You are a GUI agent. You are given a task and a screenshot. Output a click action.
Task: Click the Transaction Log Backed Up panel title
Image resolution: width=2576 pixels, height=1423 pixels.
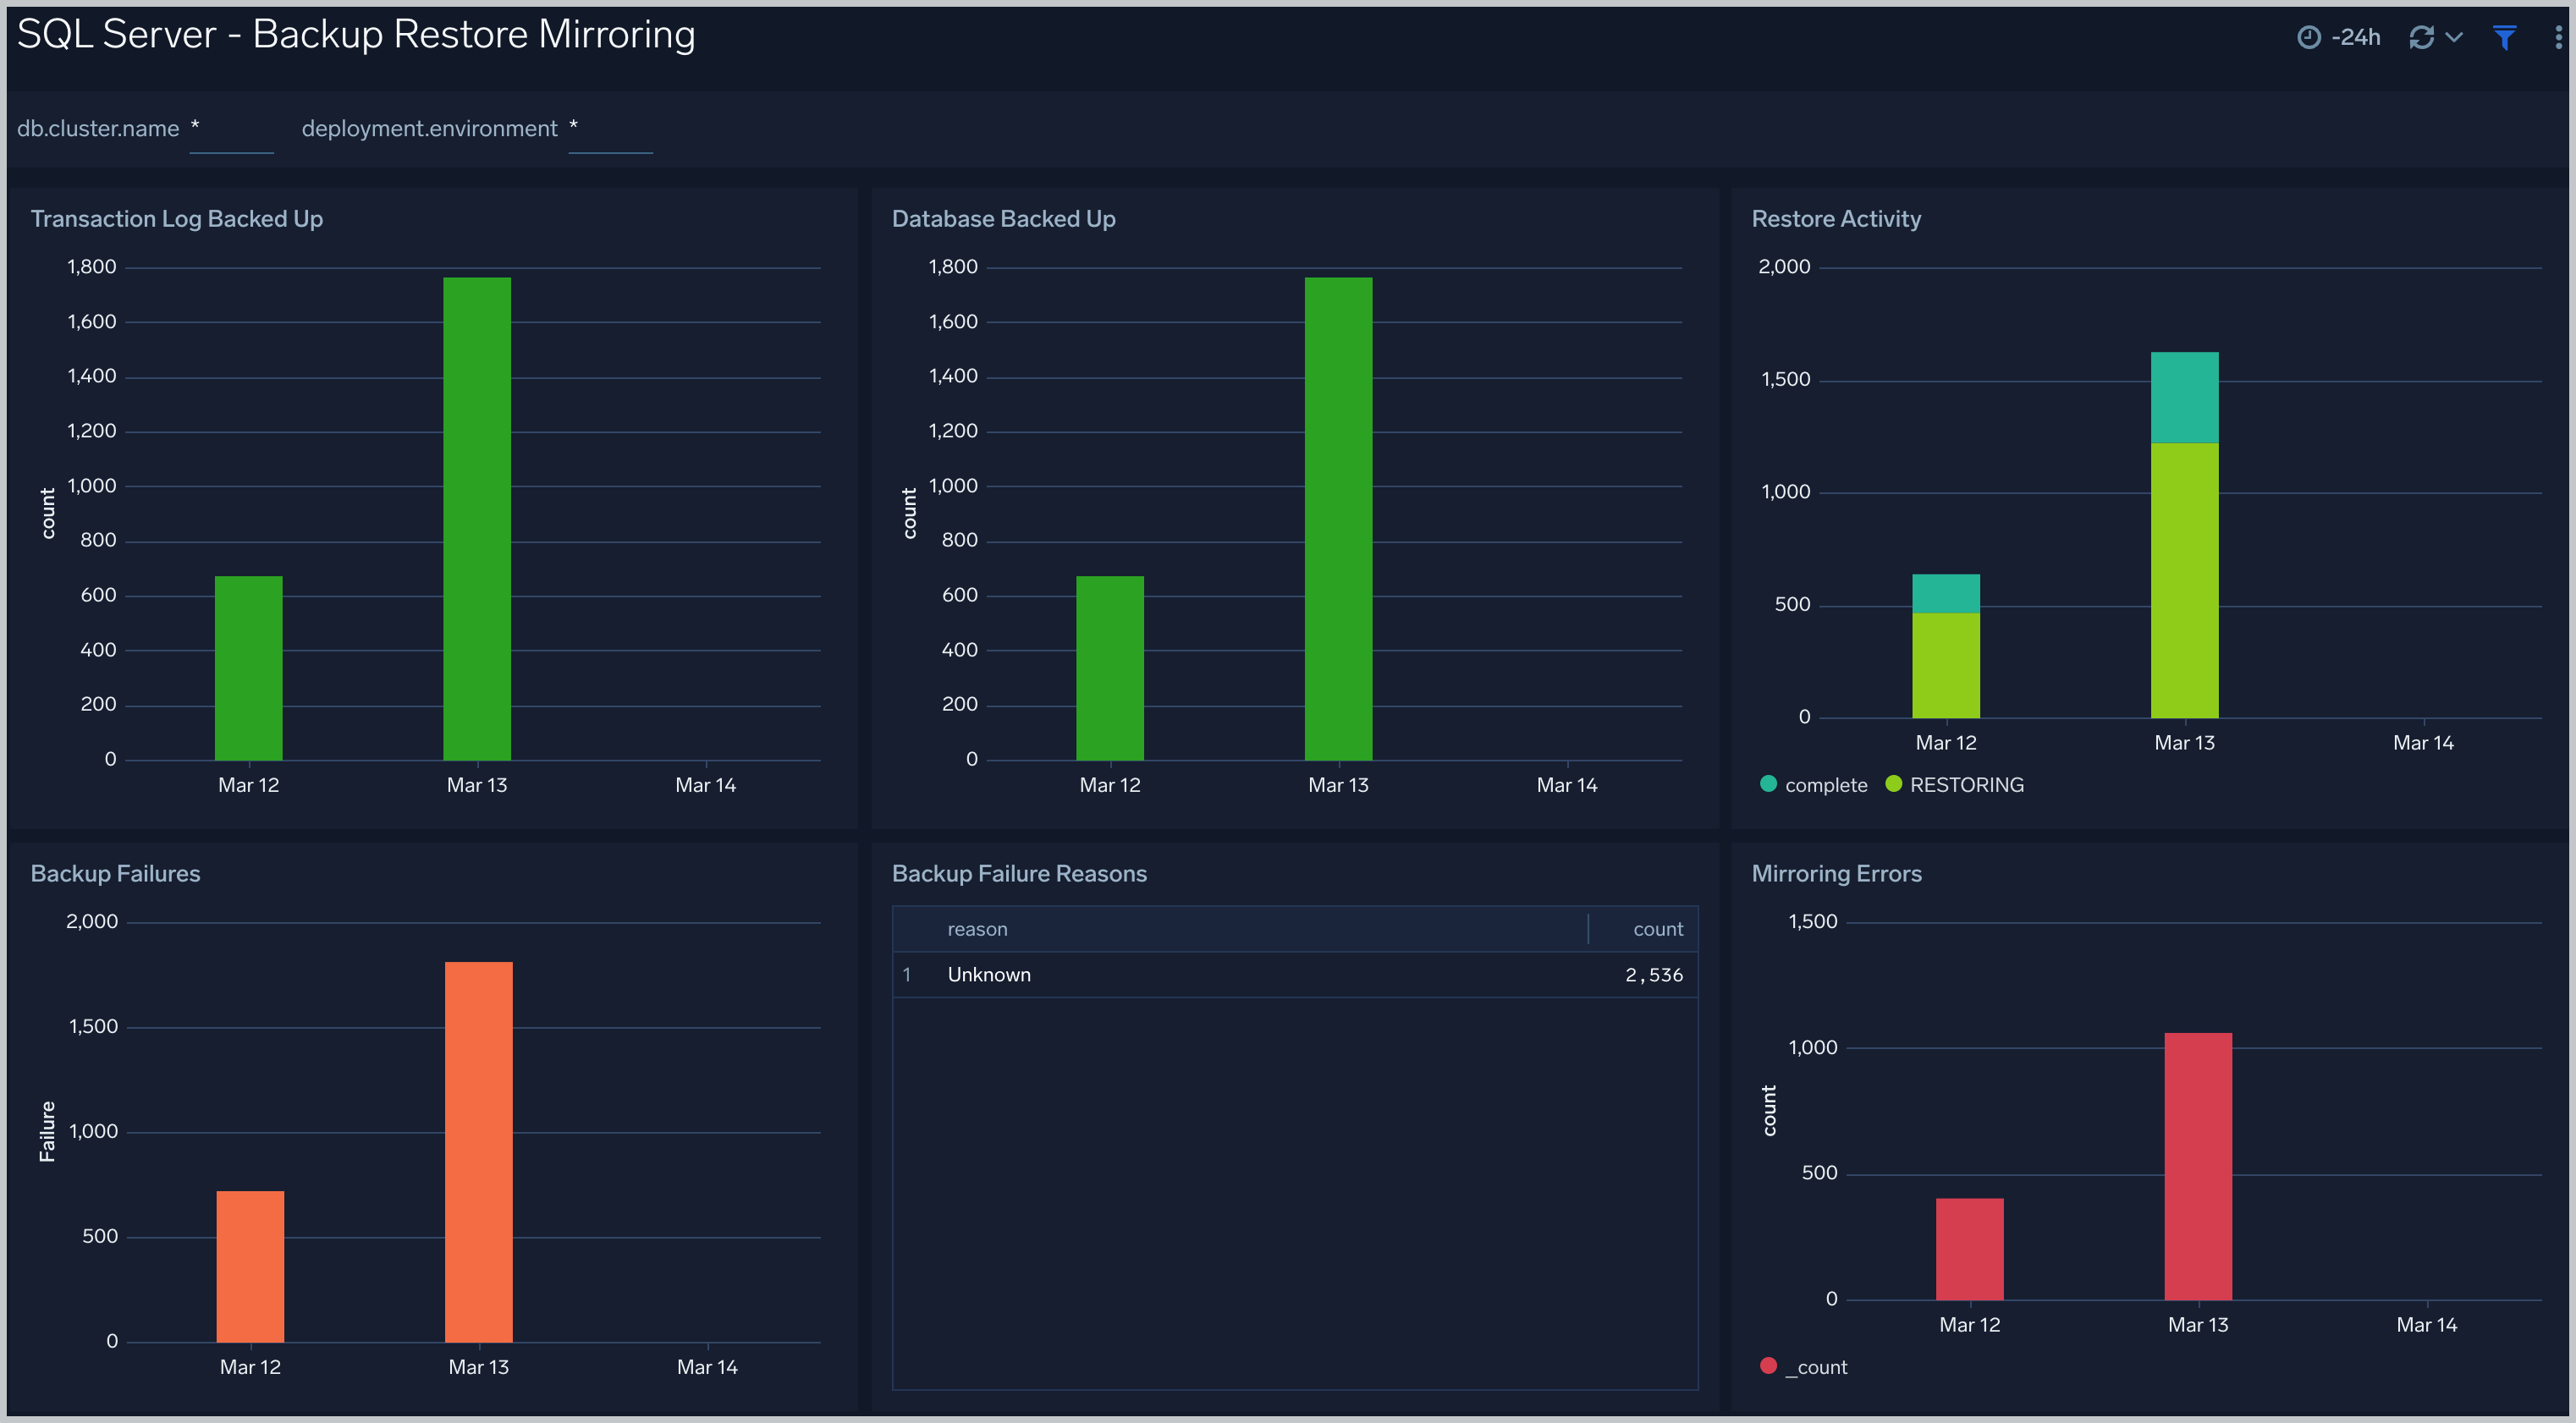click(177, 219)
